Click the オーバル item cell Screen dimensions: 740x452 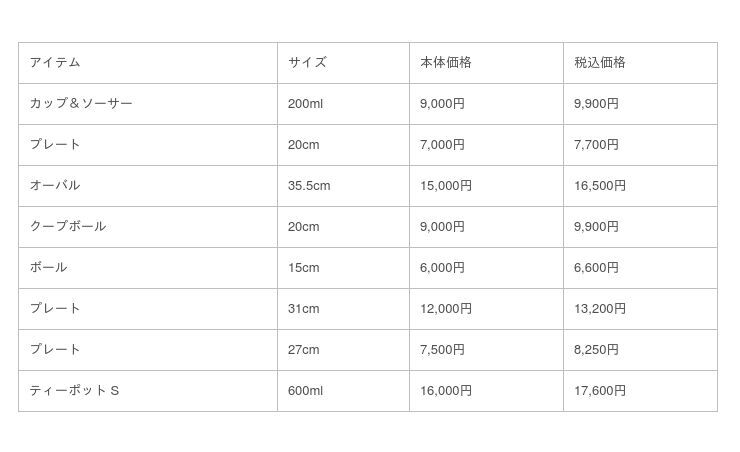55,186
